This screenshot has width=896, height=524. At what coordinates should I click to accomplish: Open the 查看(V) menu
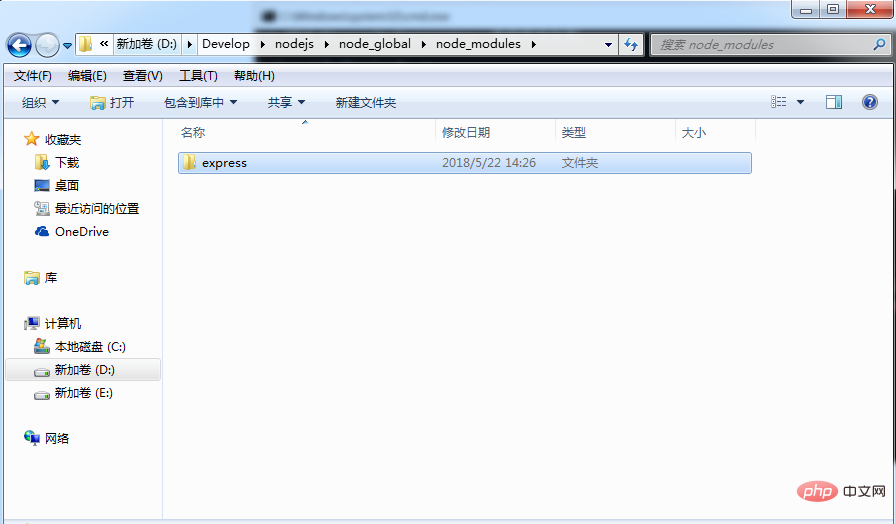[x=142, y=75]
